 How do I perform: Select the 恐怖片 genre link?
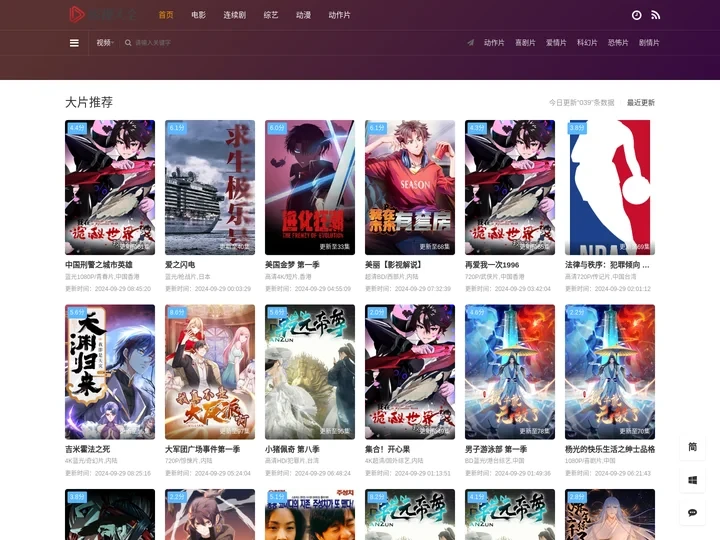click(x=618, y=43)
